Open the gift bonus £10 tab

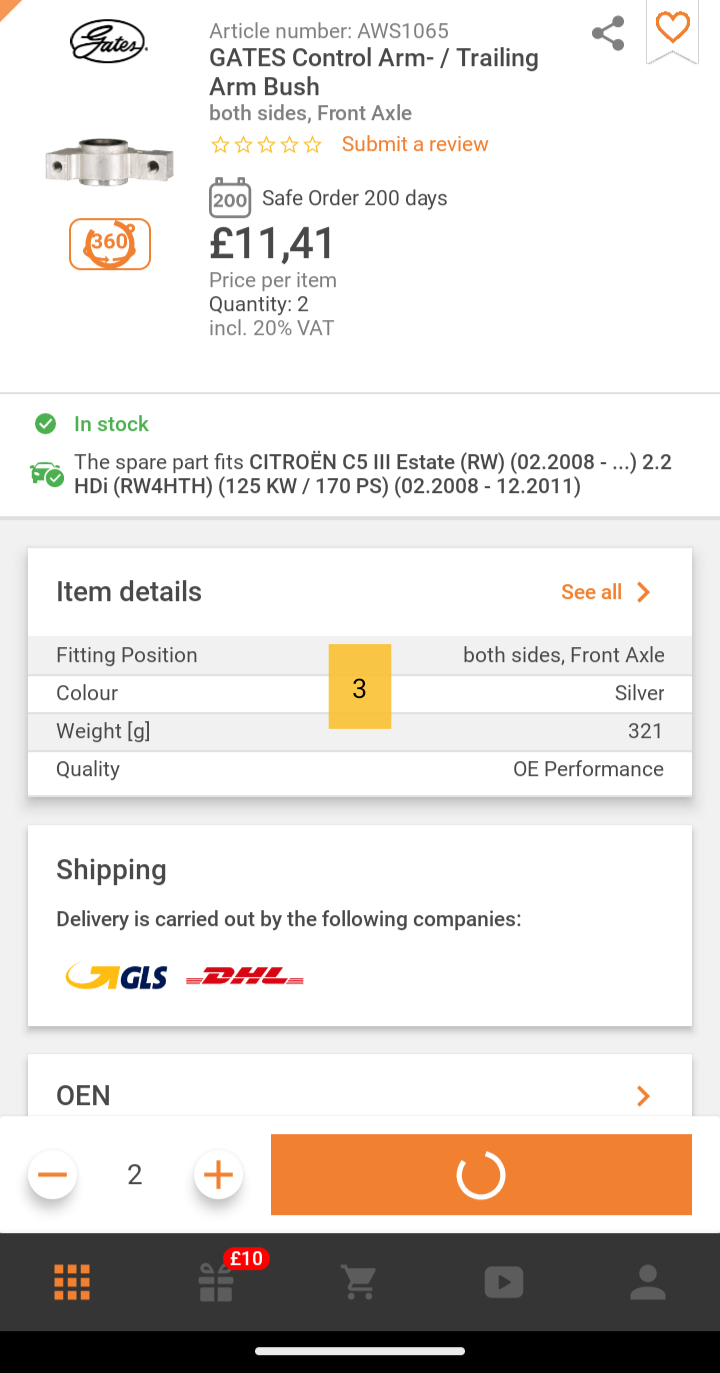pyautogui.click(x=217, y=1280)
